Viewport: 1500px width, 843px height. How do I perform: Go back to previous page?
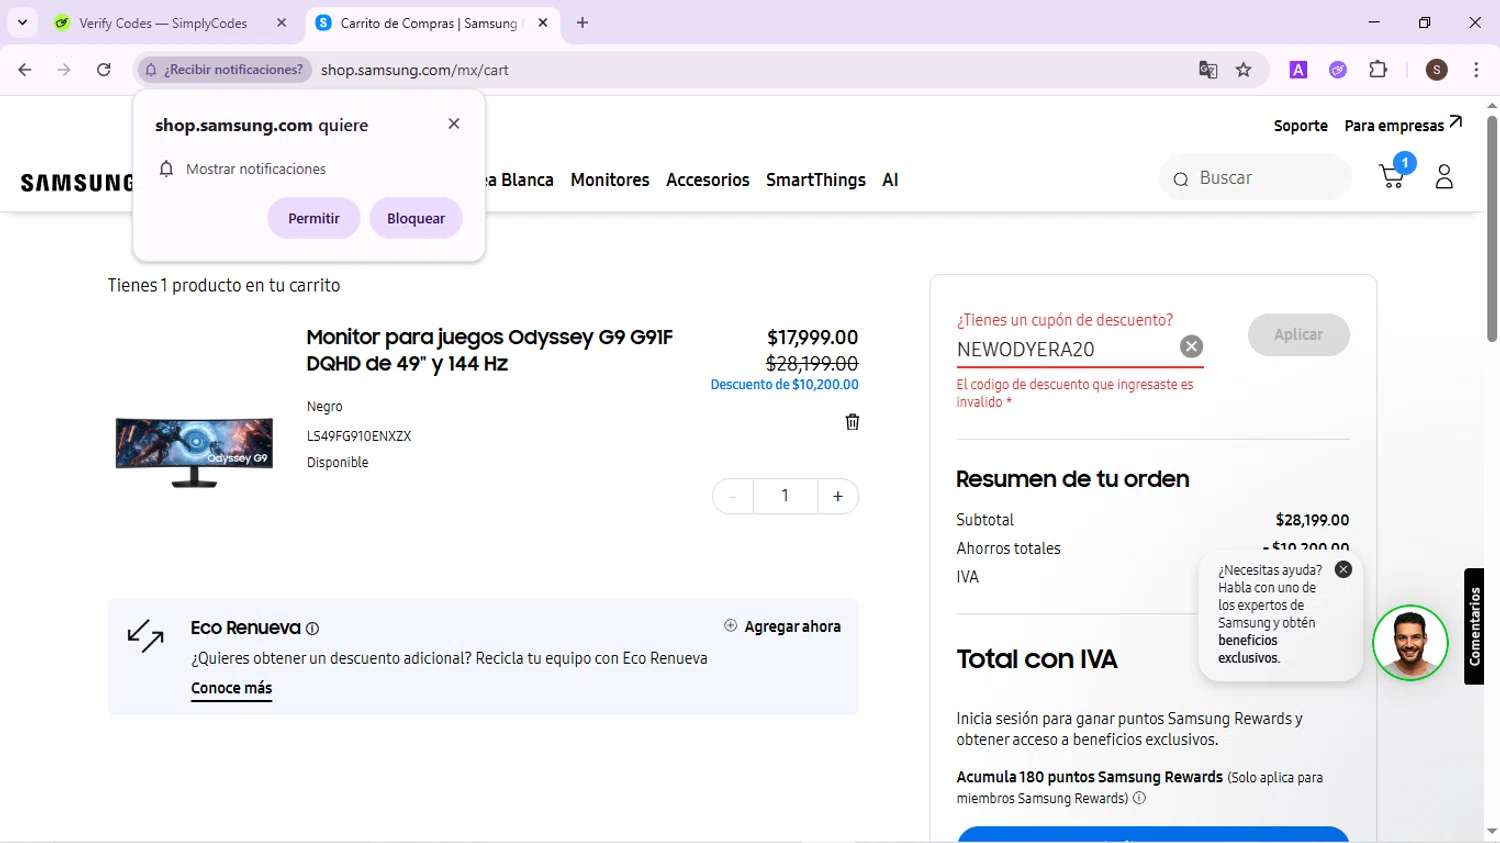pyautogui.click(x=25, y=70)
